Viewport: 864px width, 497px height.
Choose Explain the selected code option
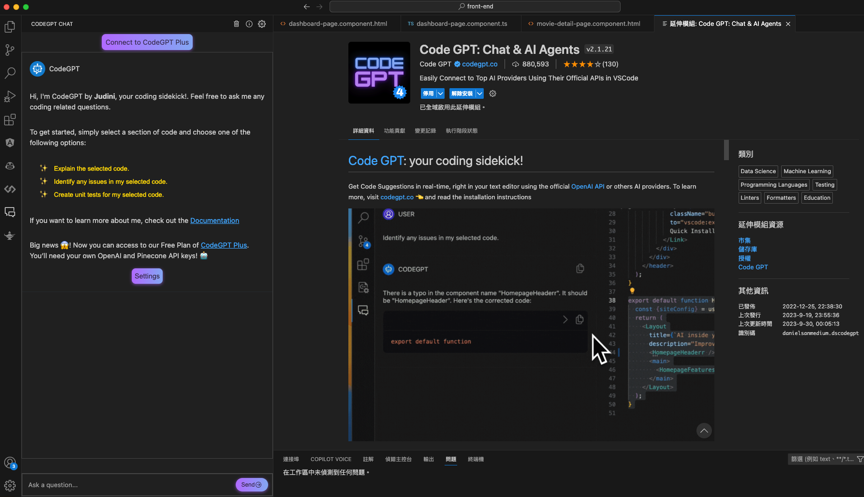tap(91, 169)
